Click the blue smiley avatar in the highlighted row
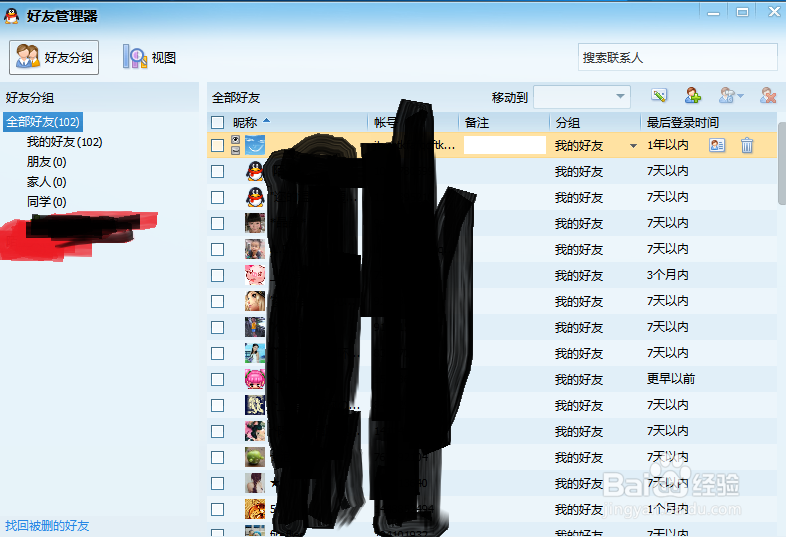The width and height of the screenshot is (786, 537). tap(255, 145)
